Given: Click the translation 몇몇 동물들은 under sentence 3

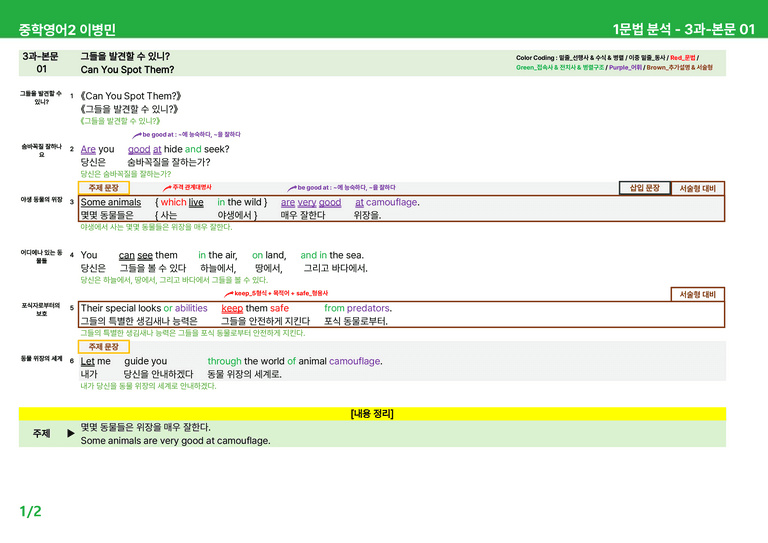Looking at the screenshot, I should (x=107, y=215).
